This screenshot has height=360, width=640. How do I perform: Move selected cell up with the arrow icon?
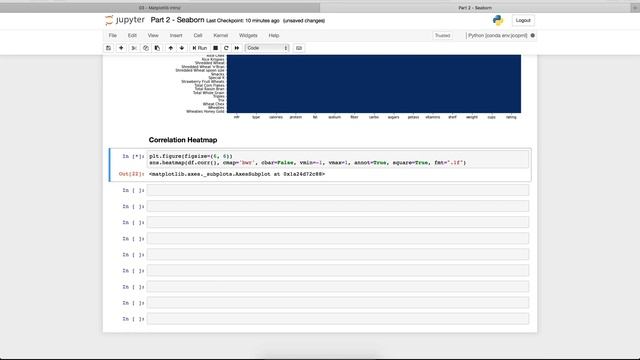(x=171, y=48)
